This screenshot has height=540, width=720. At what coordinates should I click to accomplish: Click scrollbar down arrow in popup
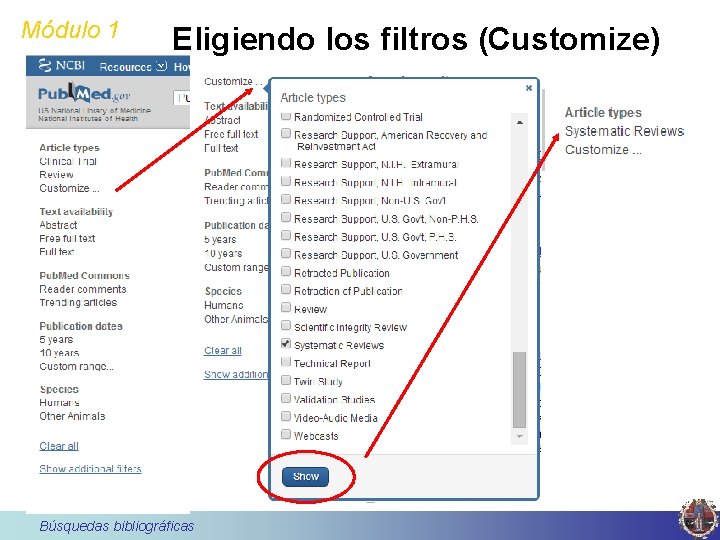click(x=519, y=436)
